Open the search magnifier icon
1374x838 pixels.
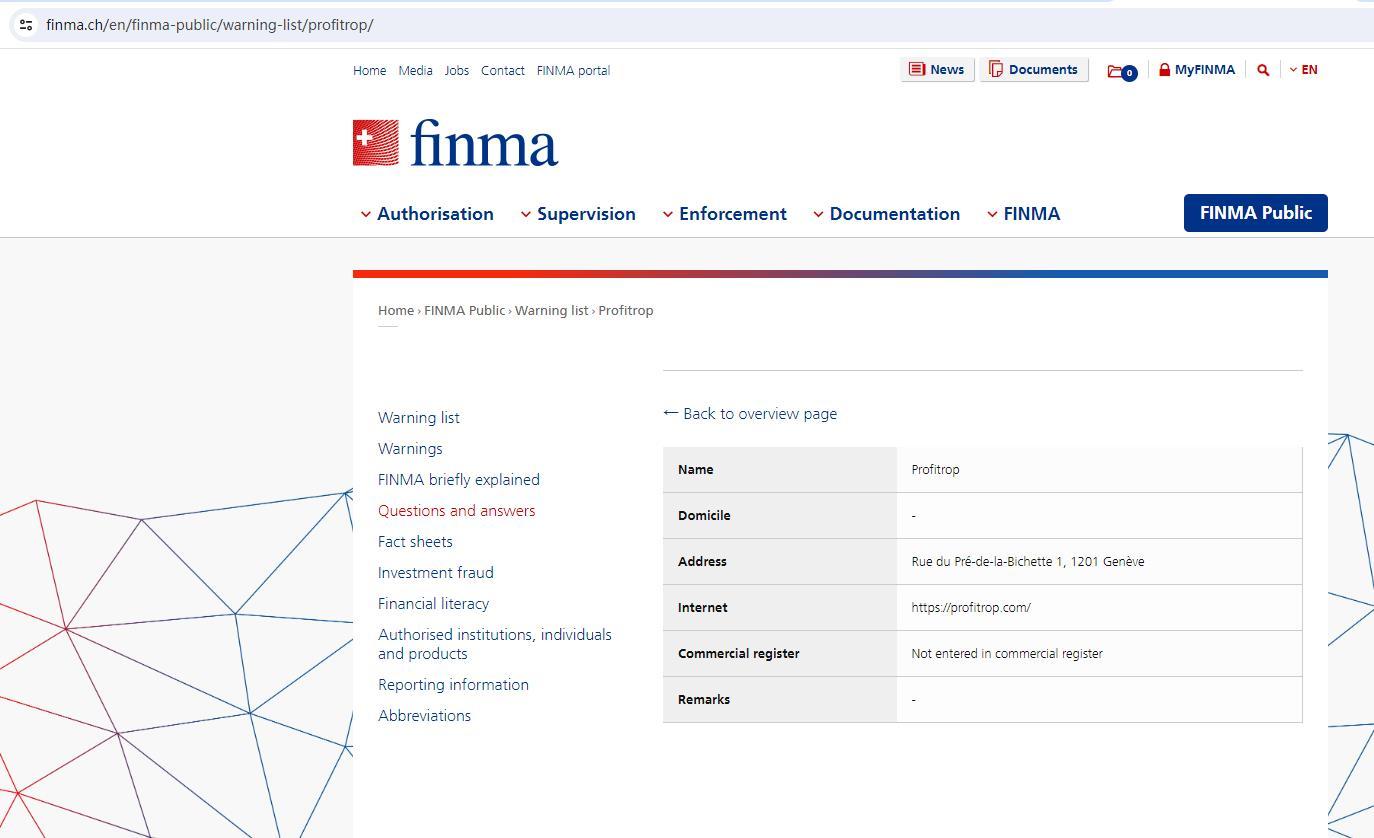coord(1263,70)
